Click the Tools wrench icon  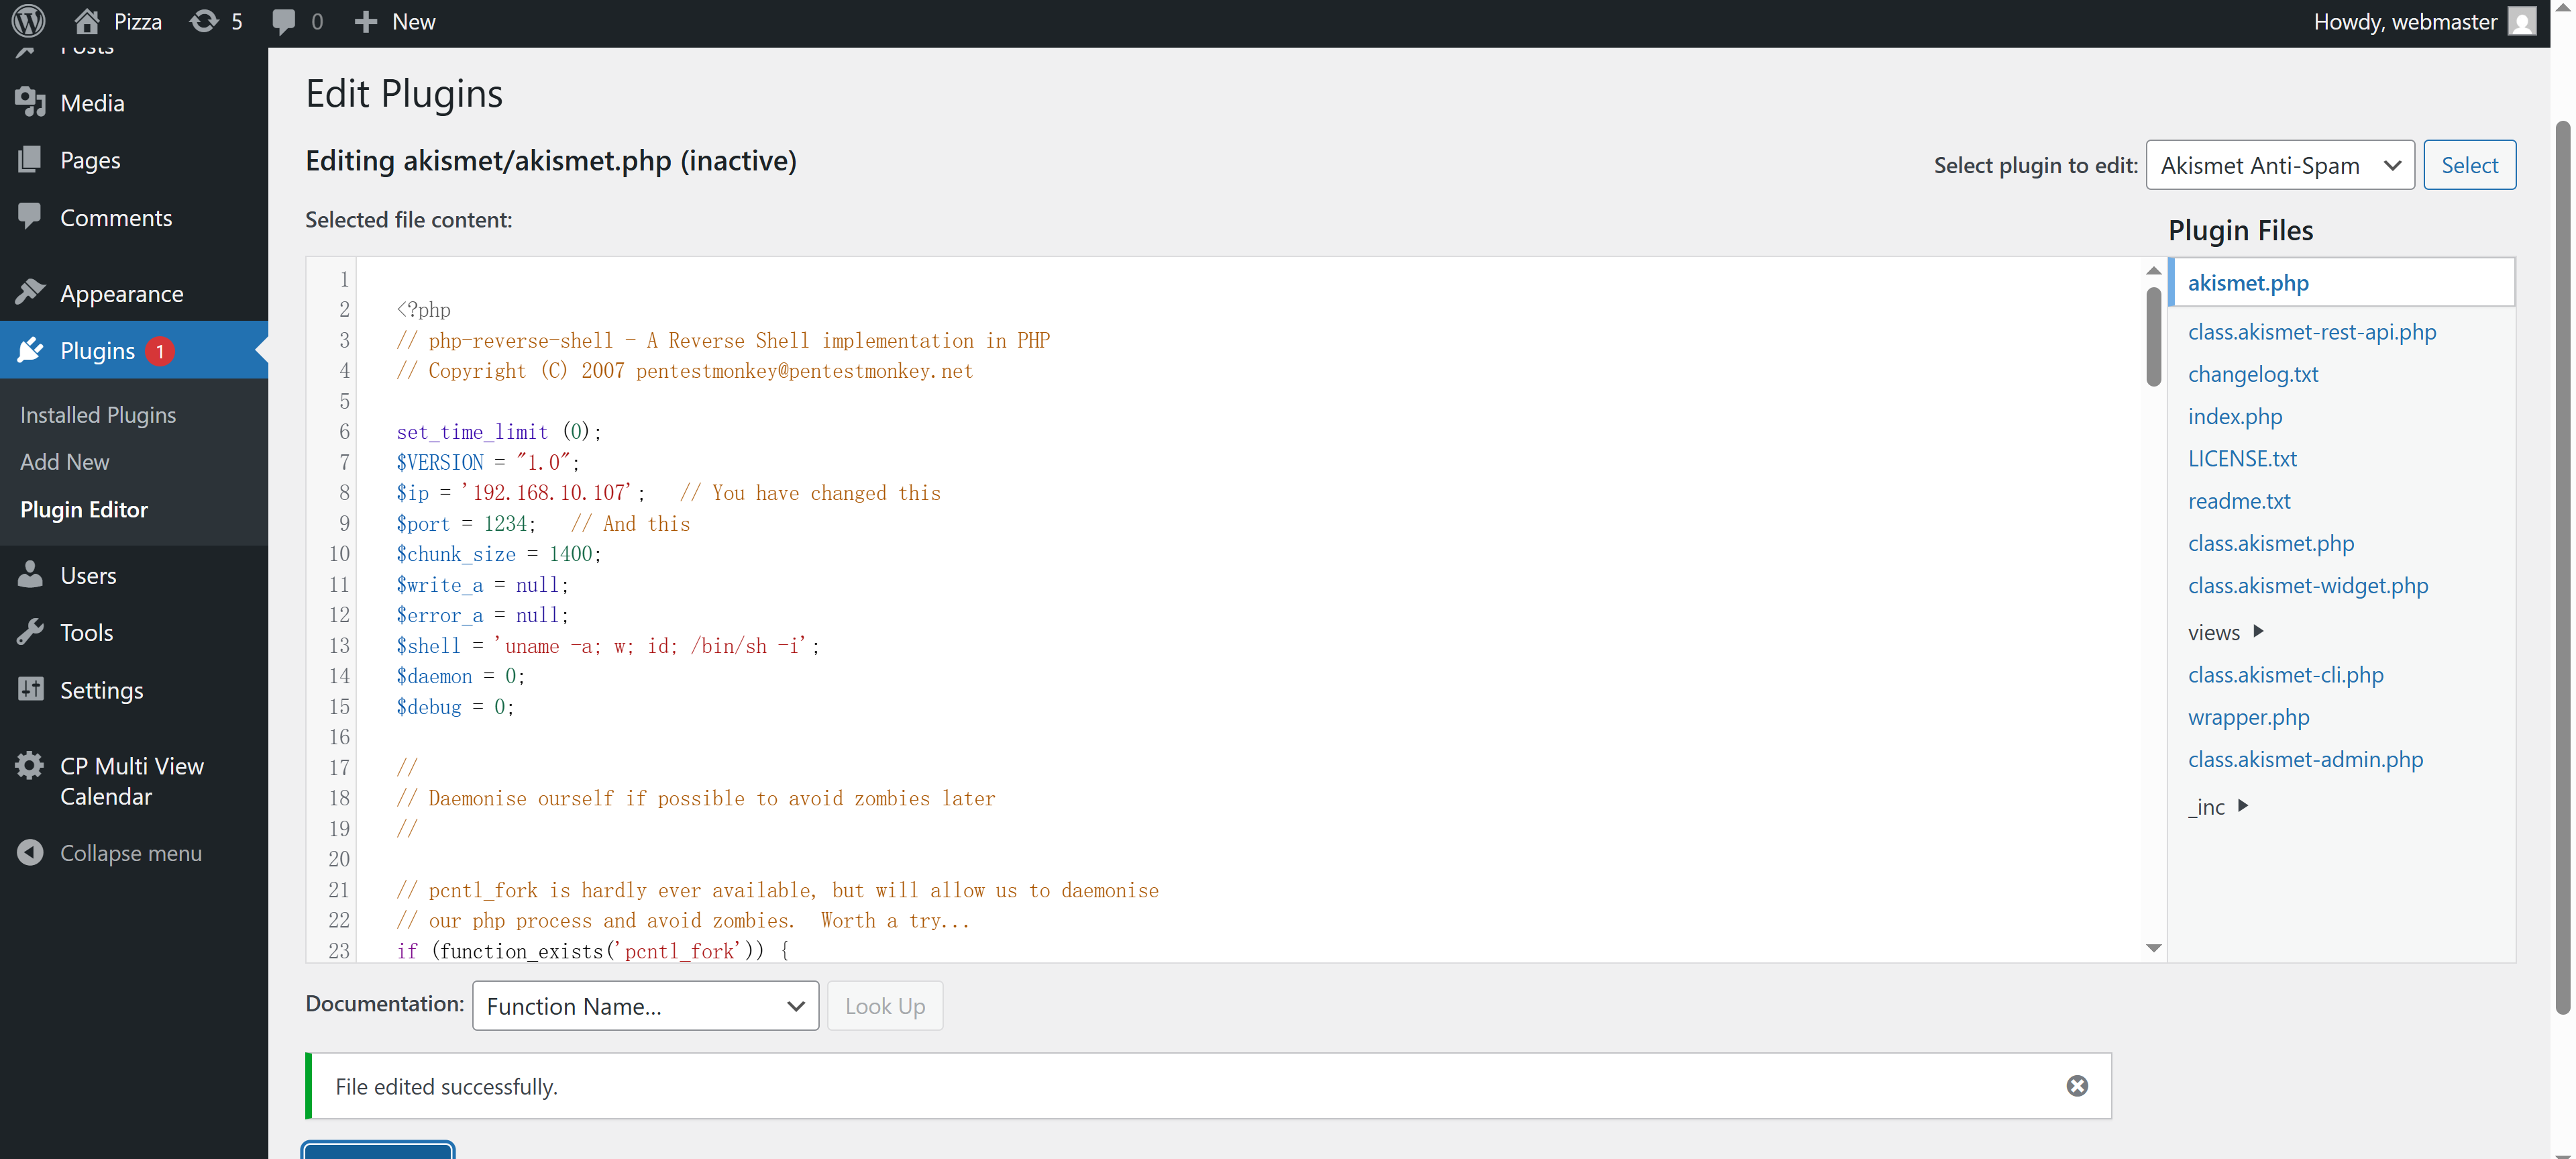pos(30,632)
